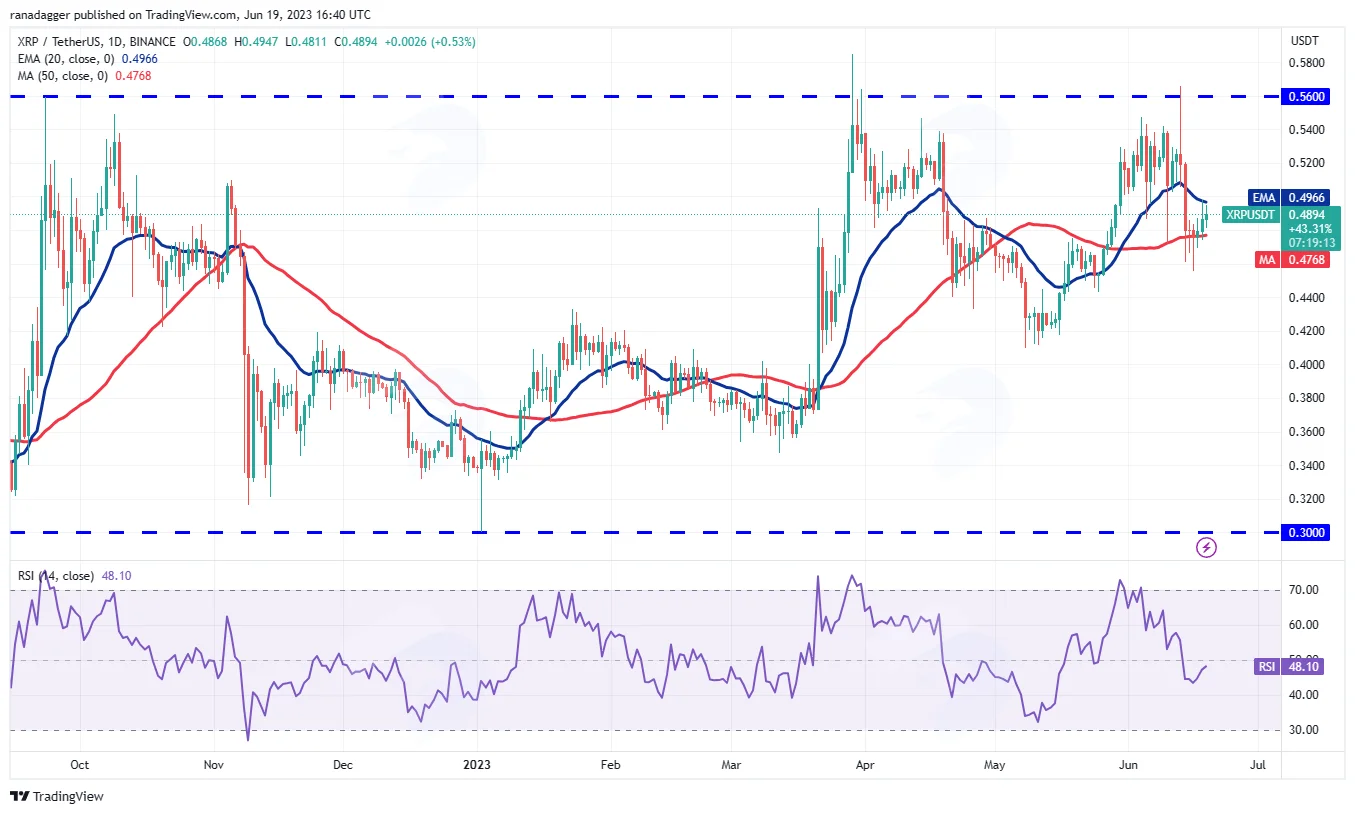The width and height of the screenshot is (1355, 814).
Task: Select the EMA value 0.4966 in the top legend
Action: click(138, 59)
